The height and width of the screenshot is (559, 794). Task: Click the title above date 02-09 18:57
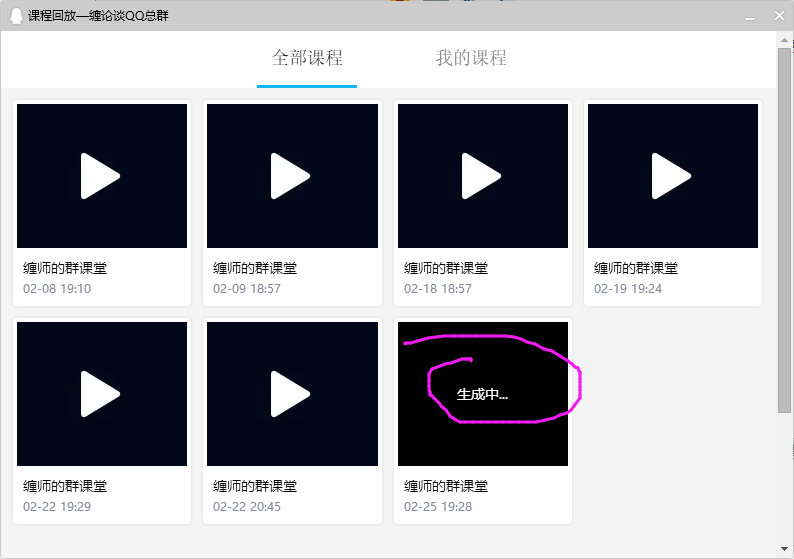click(x=255, y=268)
